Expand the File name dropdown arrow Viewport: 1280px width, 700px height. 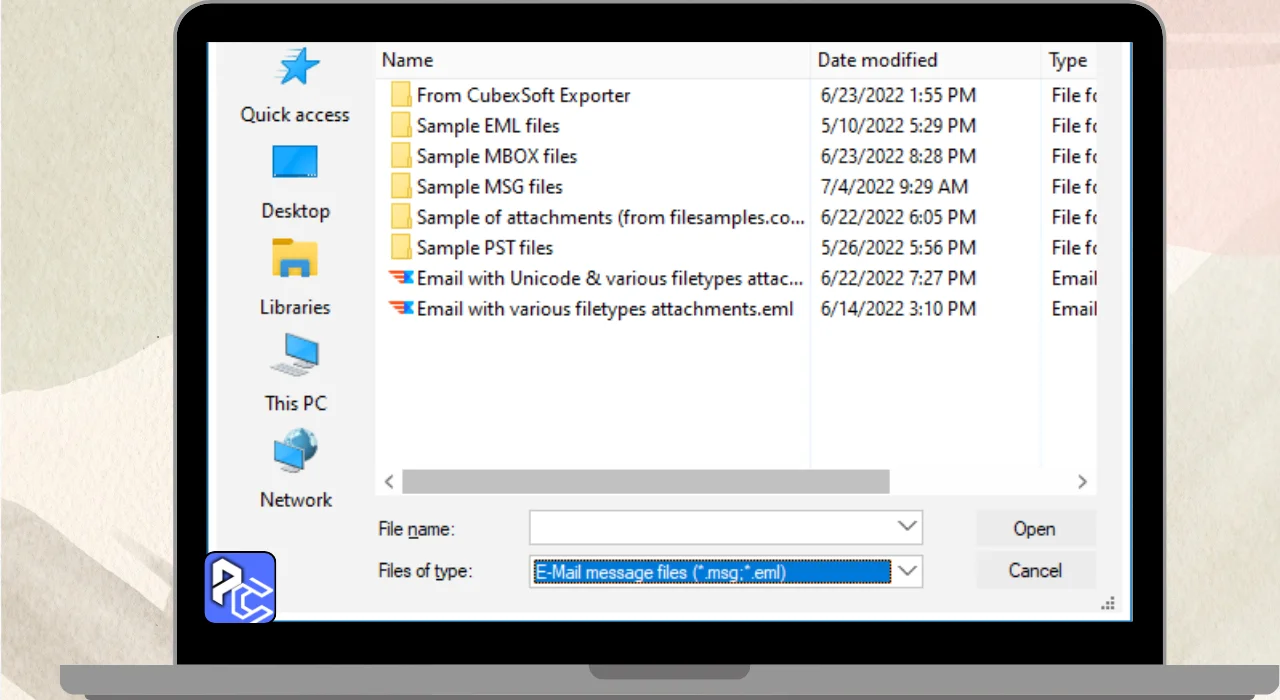(907, 527)
